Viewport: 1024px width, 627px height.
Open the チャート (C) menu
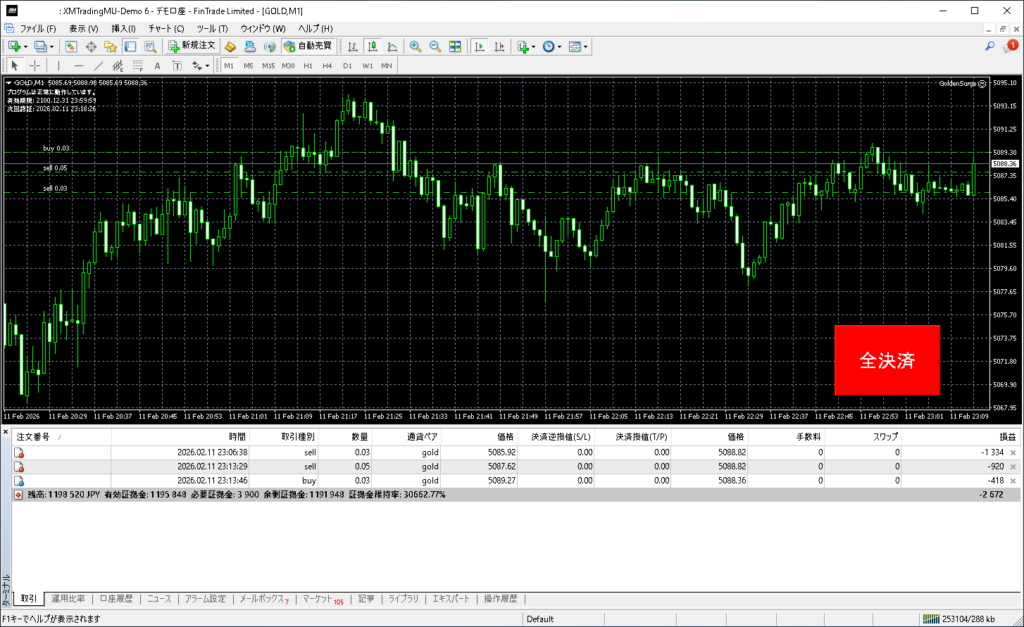[x=165, y=28]
